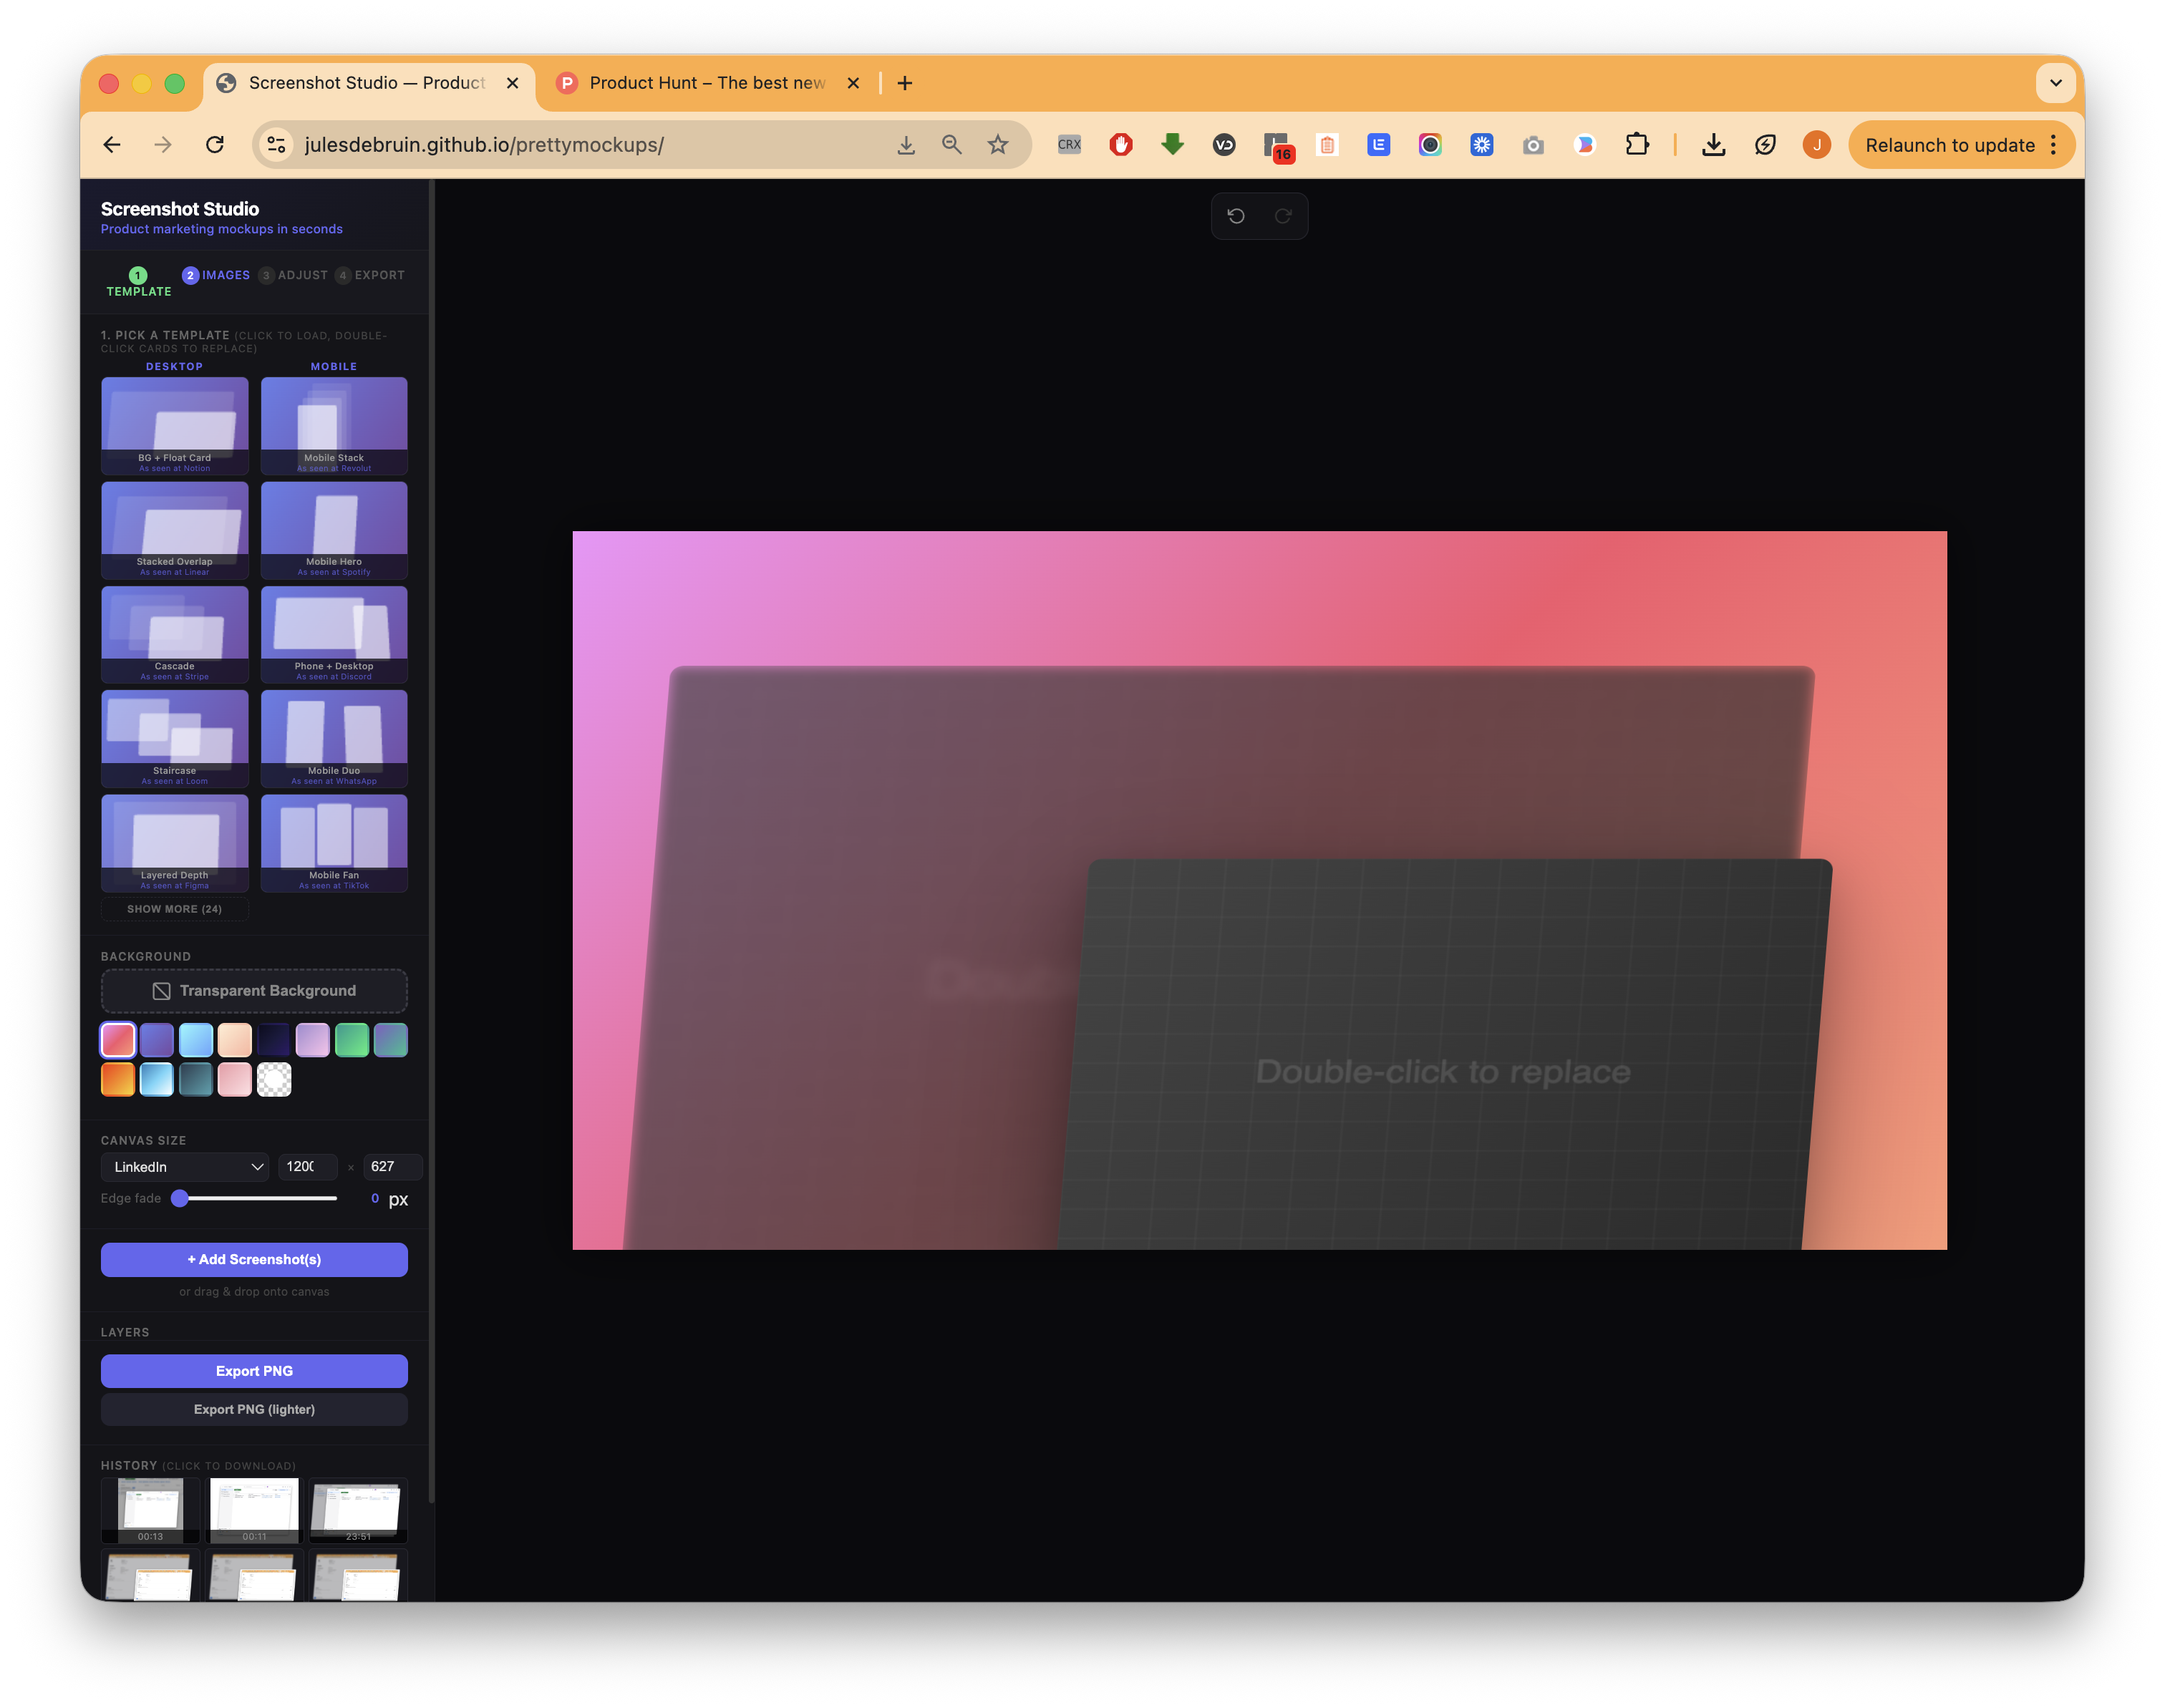Viewport: 2165px width, 1708px height.
Task: Click the undo arrow above the canvas
Action: [x=1237, y=216]
